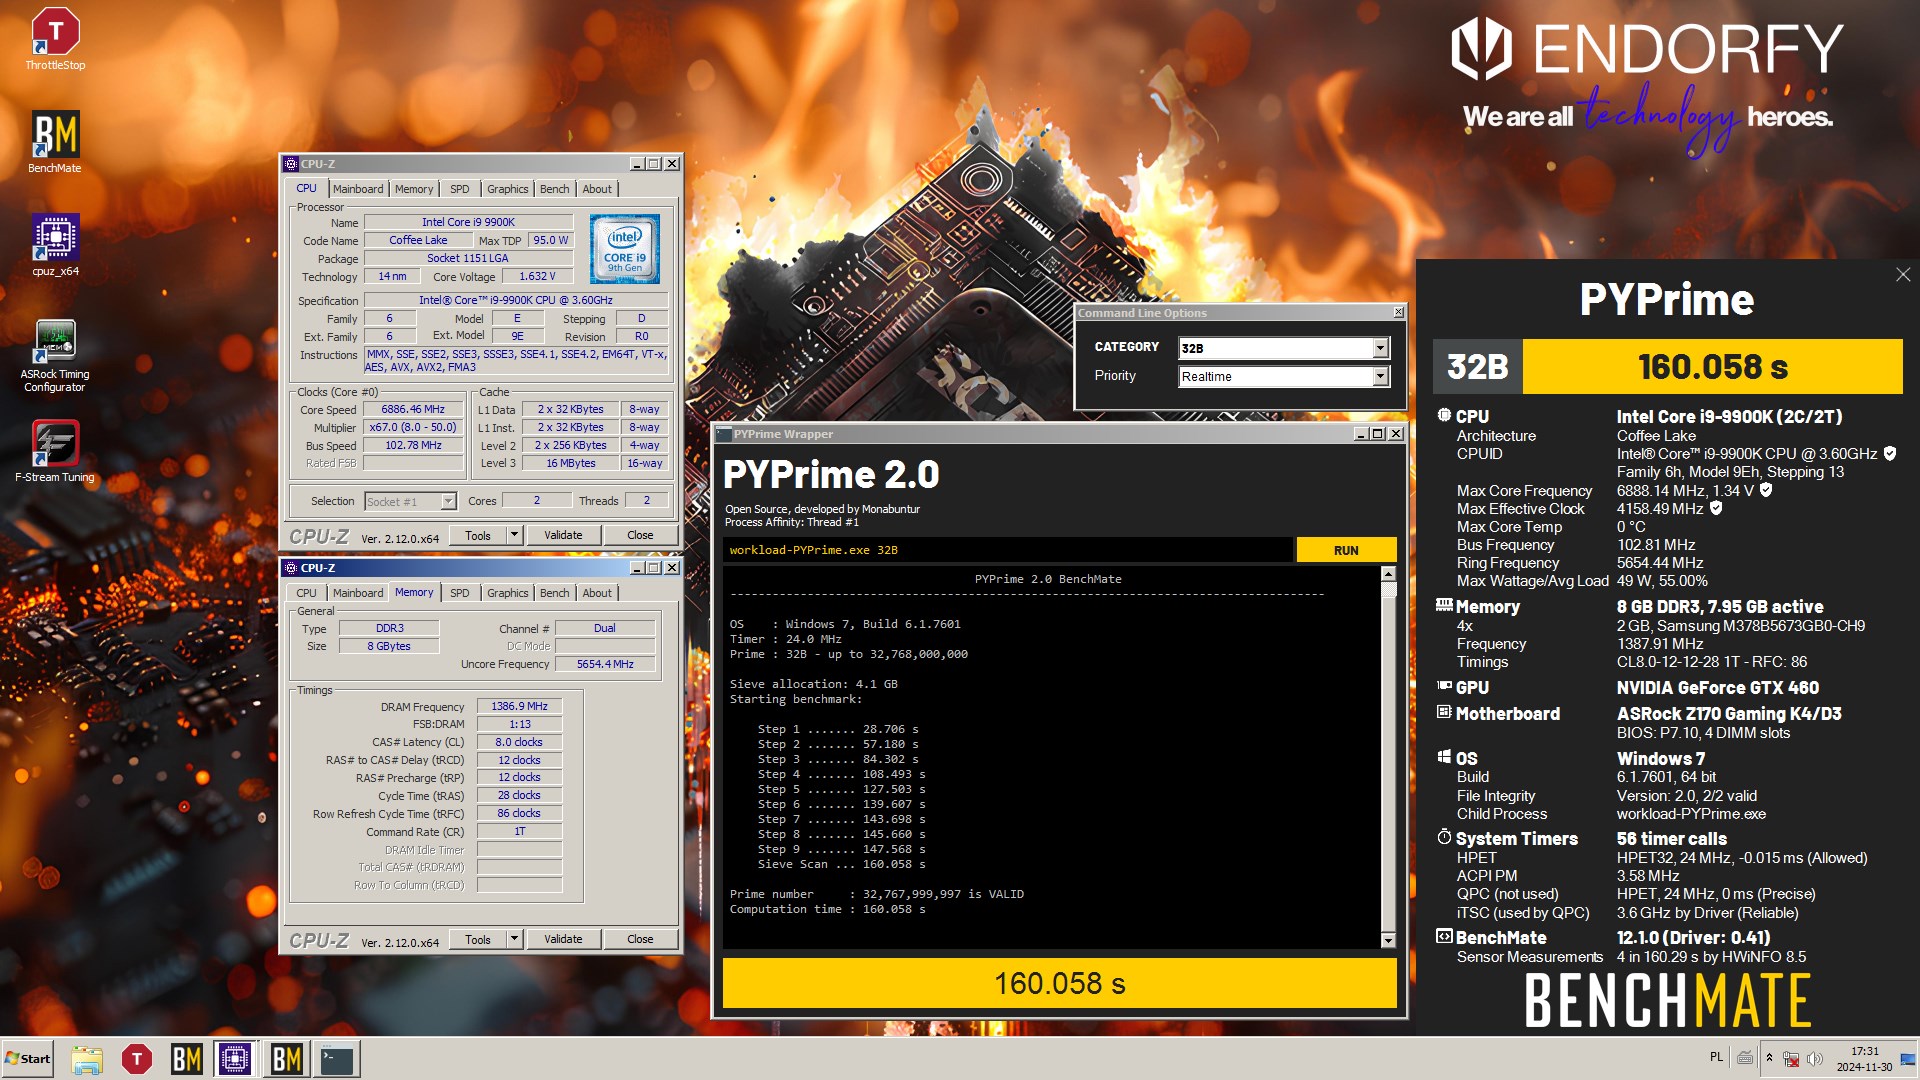Image resolution: width=1920 pixels, height=1080 pixels.
Task: Expand Tools dropdown arrow in lower CPU-Z
Action: pos(514,939)
